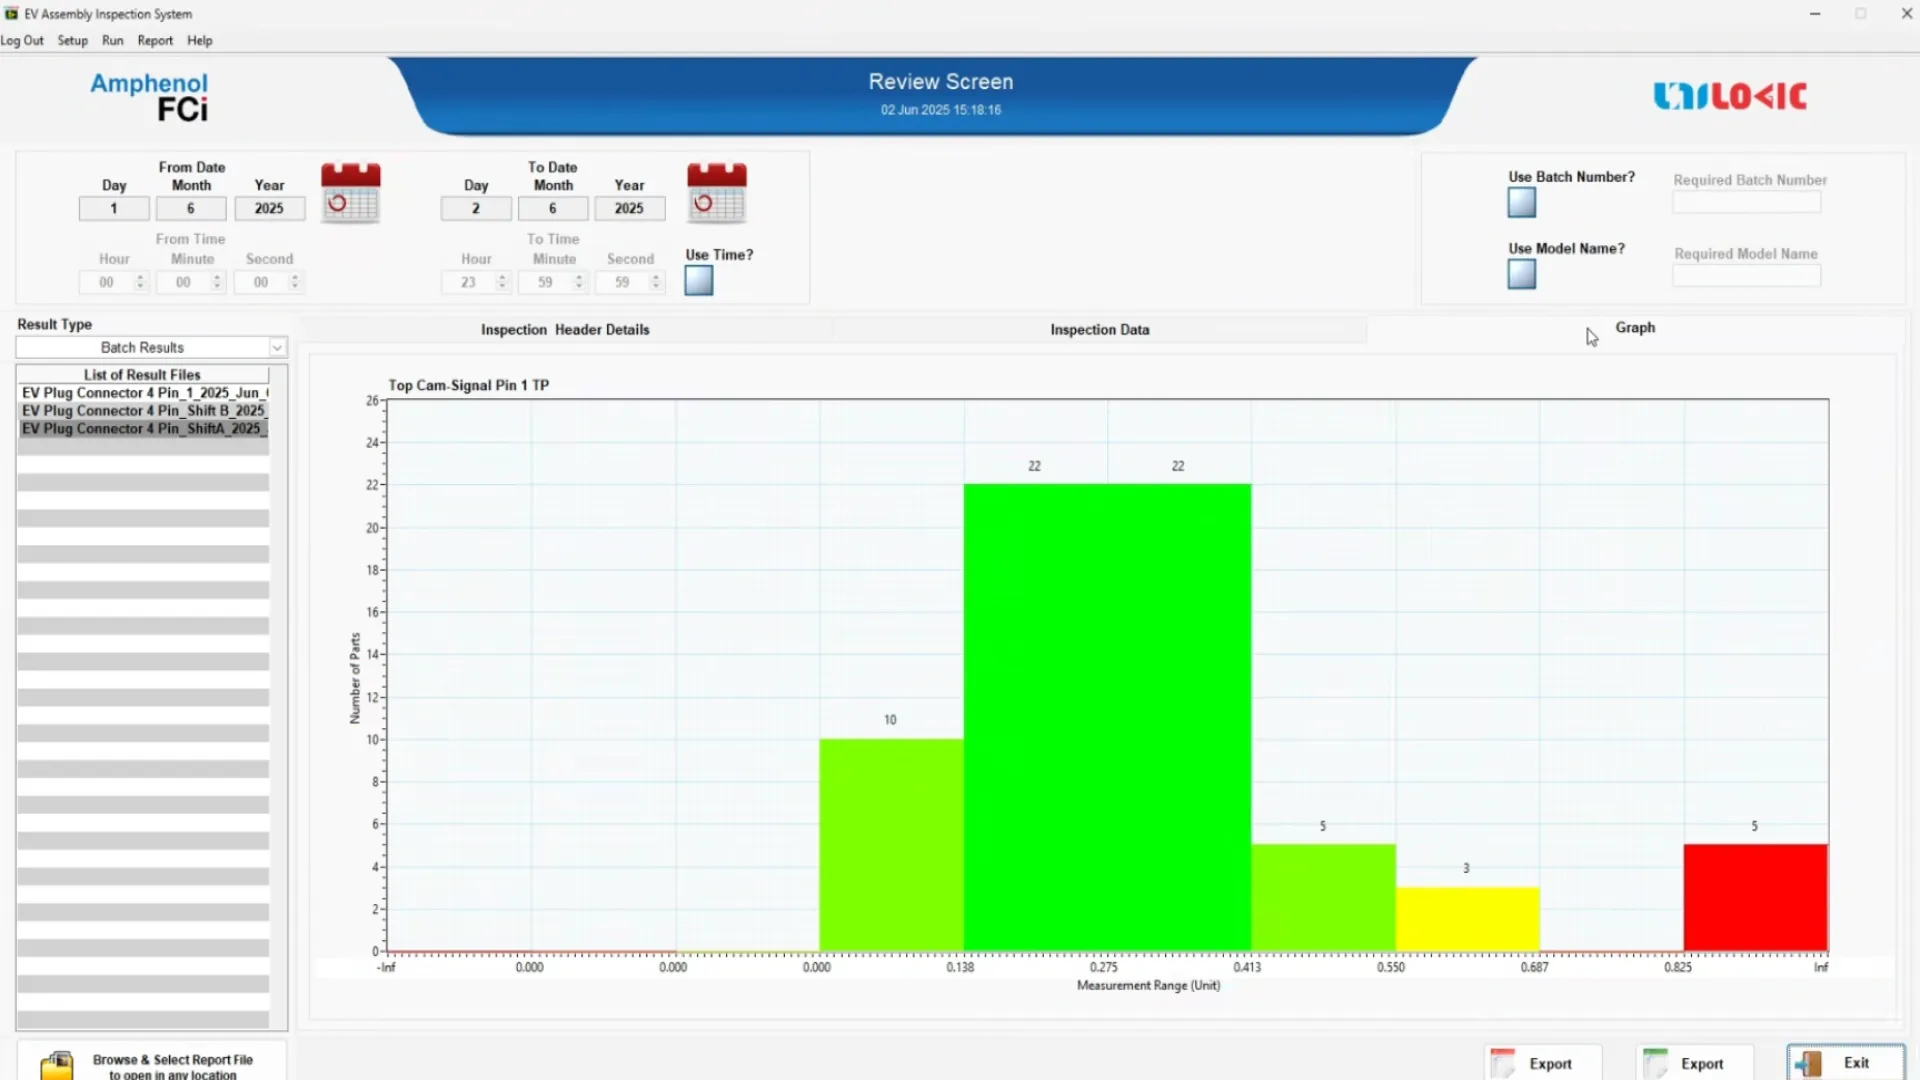The width and height of the screenshot is (1920, 1080).
Task: Open the Report menu
Action: 155,40
